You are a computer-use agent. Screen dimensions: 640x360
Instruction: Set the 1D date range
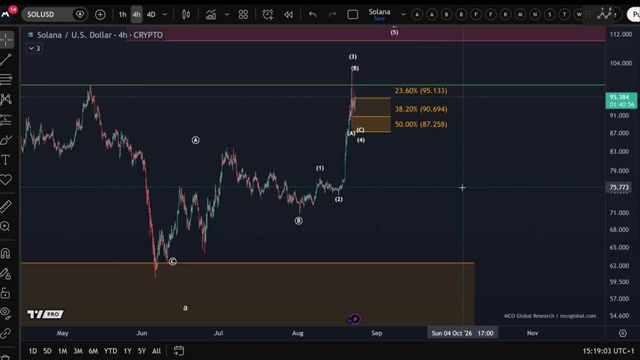tap(33, 351)
